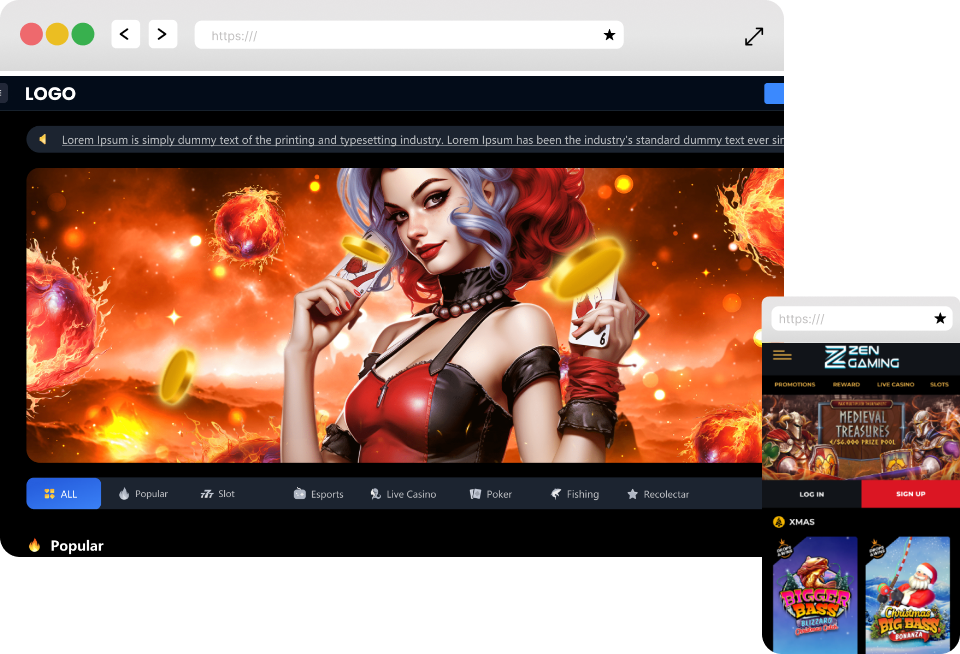
Task: Open the Live Casino category
Action: click(x=403, y=494)
